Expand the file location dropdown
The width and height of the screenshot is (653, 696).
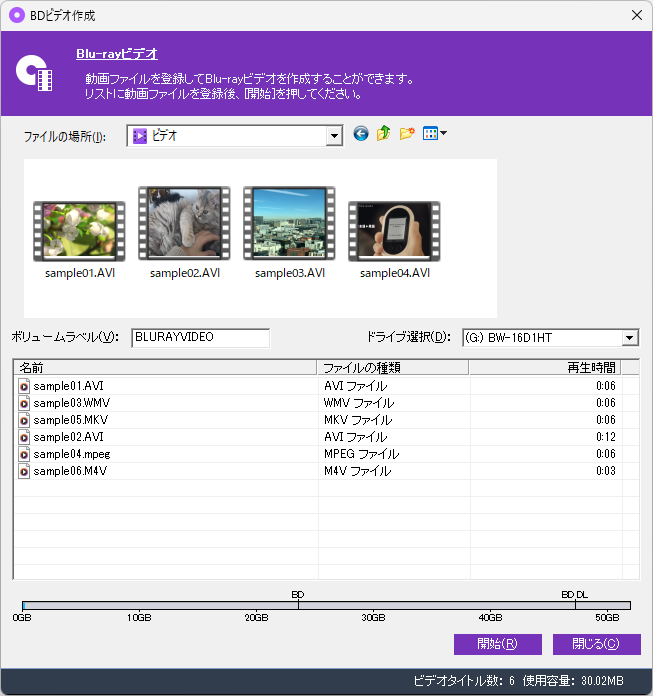click(x=334, y=136)
